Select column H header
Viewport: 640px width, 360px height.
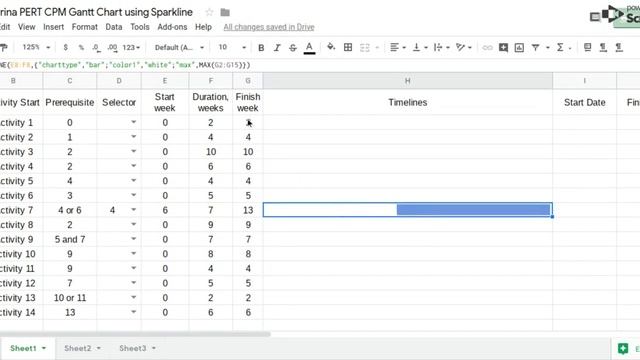[x=408, y=81]
